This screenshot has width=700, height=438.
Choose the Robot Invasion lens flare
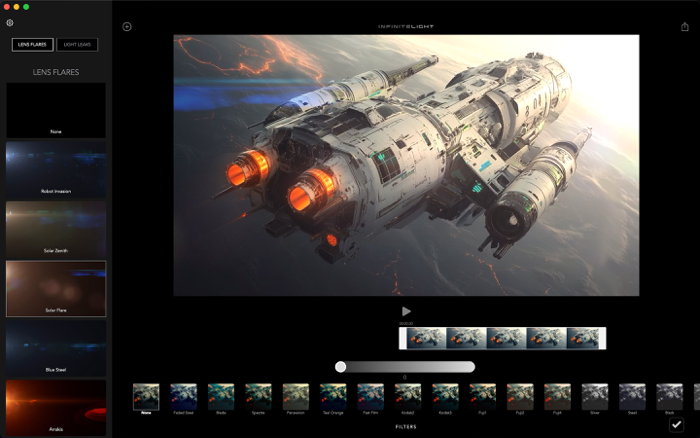(56, 170)
